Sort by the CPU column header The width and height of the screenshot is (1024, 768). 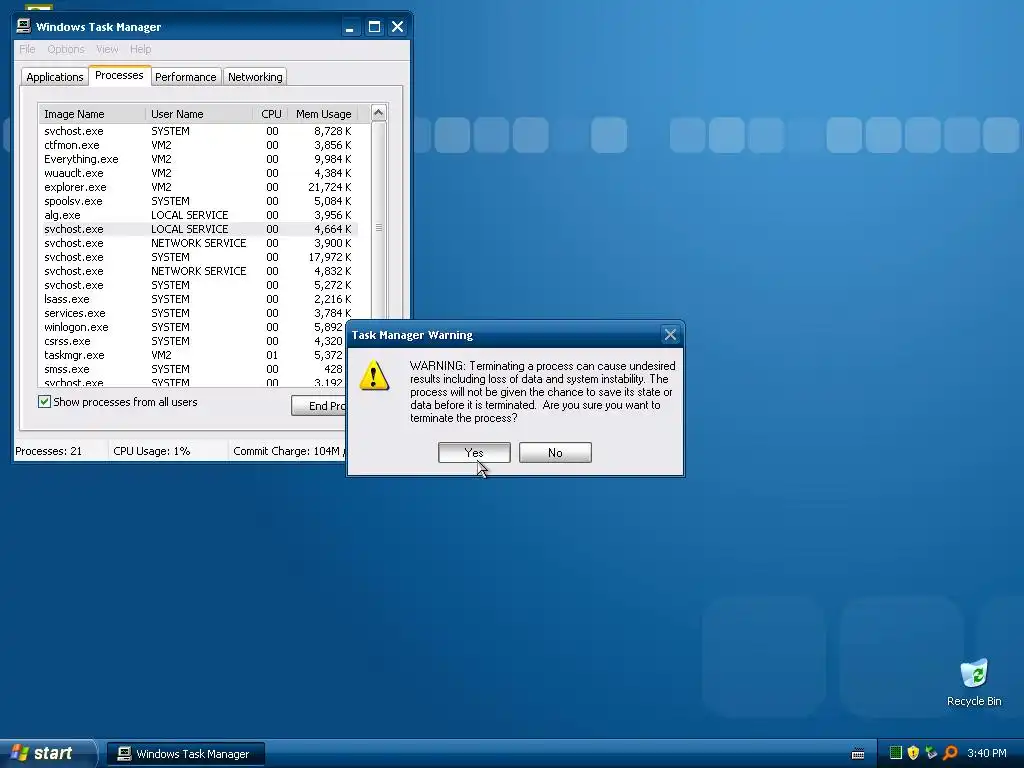[x=271, y=114]
